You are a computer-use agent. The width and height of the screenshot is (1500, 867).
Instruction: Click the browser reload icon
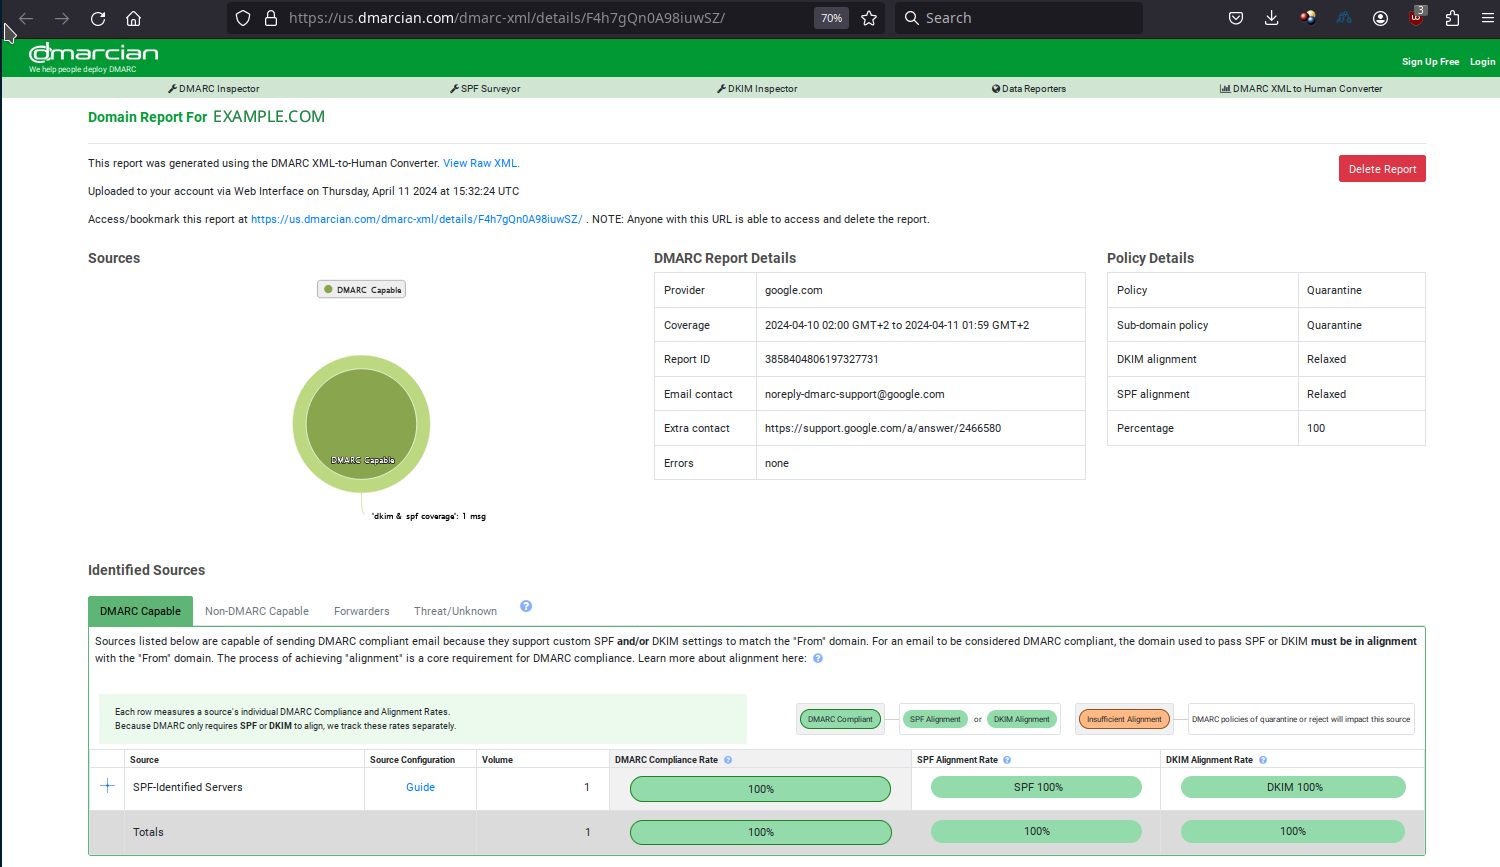click(x=98, y=18)
